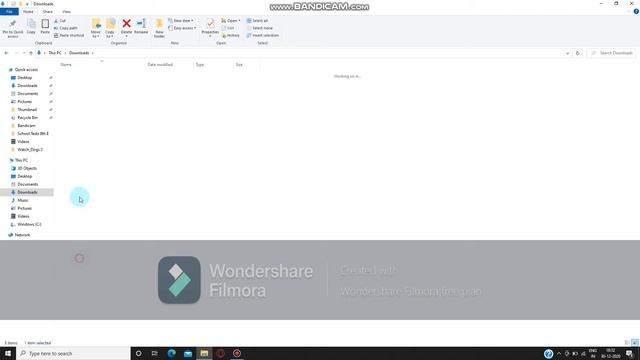Click the Up one level arrow
The width and height of the screenshot is (640, 360).
pyautogui.click(x=31, y=53)
